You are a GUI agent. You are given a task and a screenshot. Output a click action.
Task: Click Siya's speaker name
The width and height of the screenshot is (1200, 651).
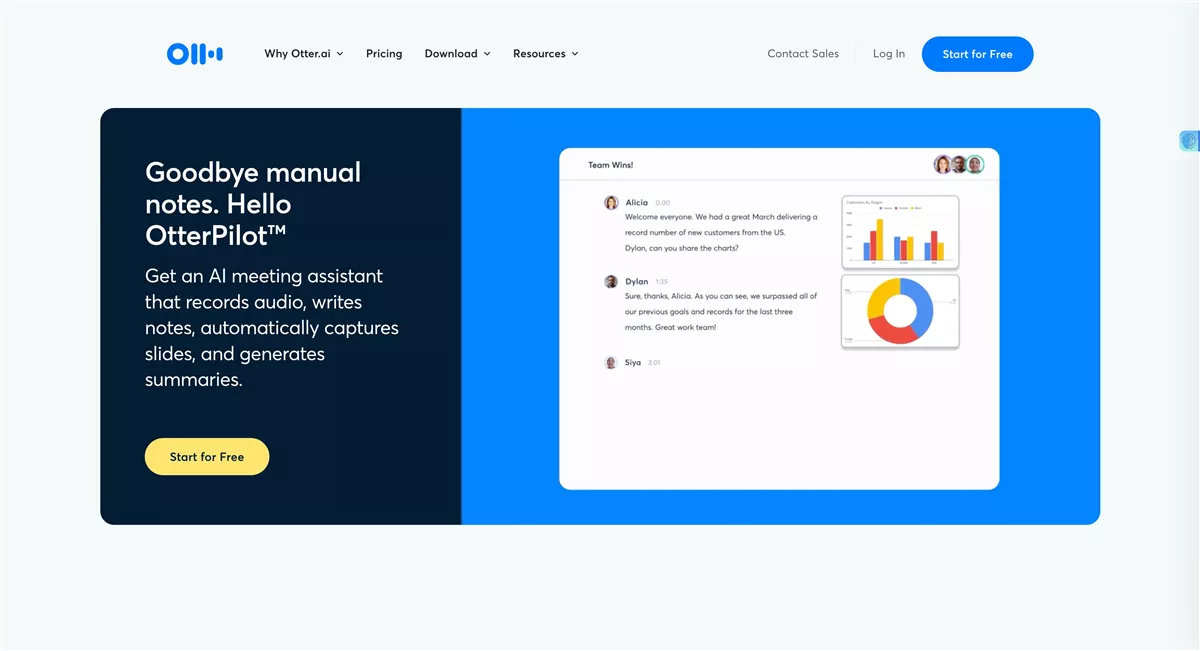[x=633, y=362]
